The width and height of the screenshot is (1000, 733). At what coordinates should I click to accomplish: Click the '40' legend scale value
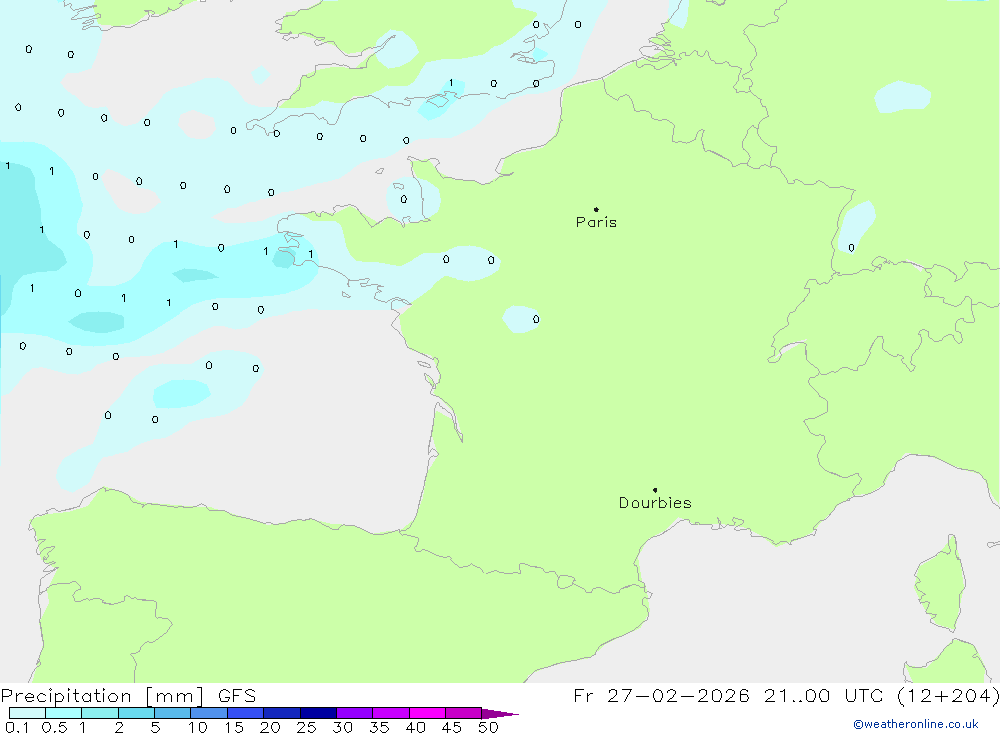pyautogui.click(x=415, y=727)
